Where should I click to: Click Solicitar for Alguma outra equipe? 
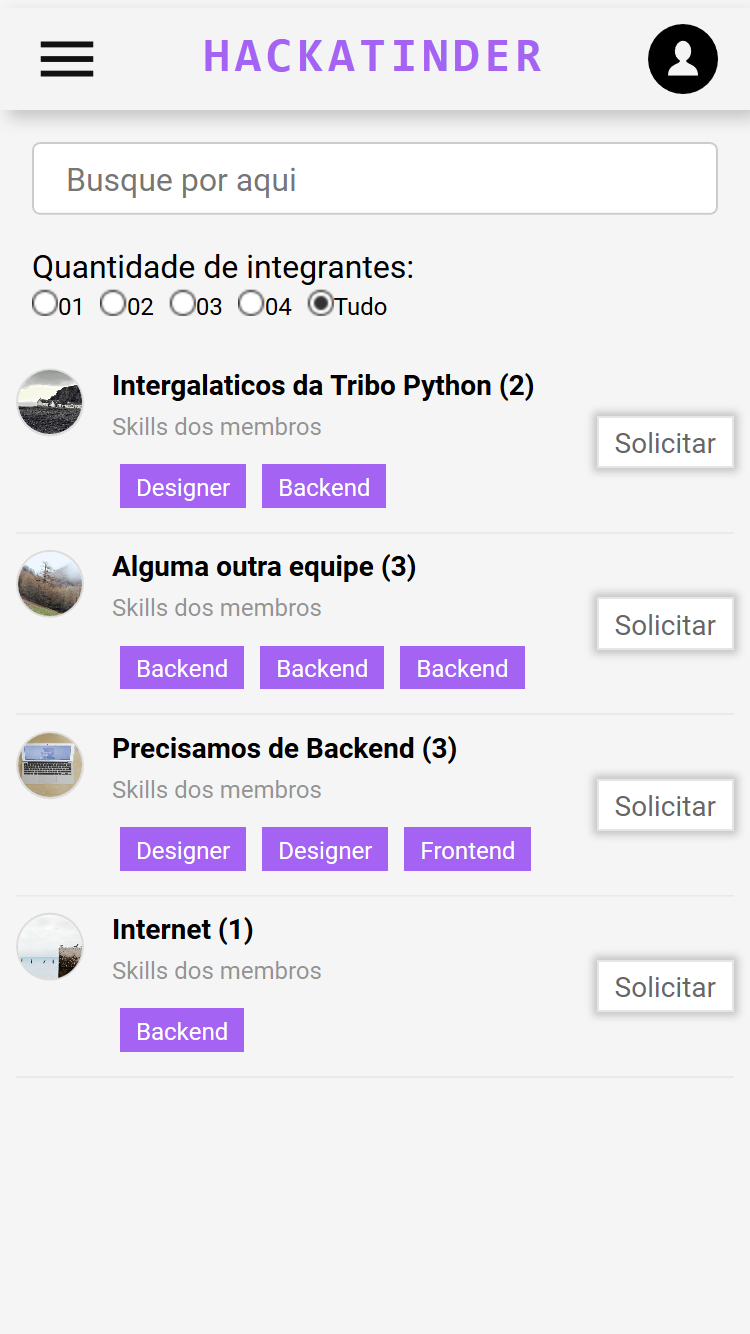(664, 624)
